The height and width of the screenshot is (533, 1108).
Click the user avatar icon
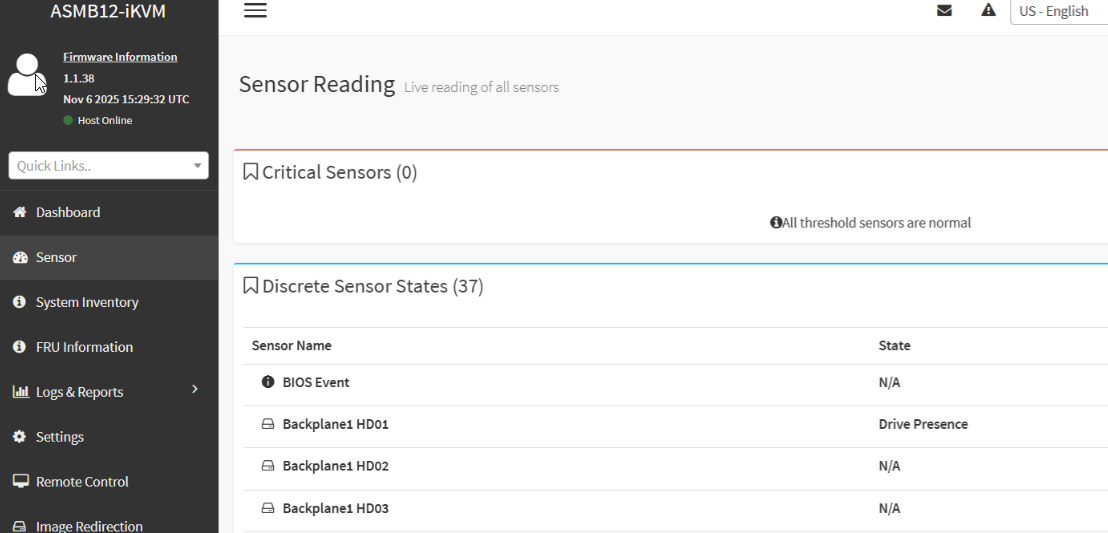point(27,76)
